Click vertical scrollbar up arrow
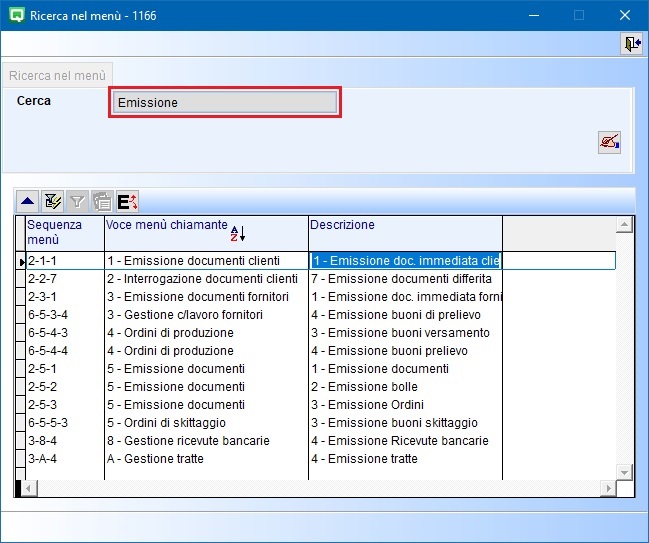 click(x=625, y=226)
